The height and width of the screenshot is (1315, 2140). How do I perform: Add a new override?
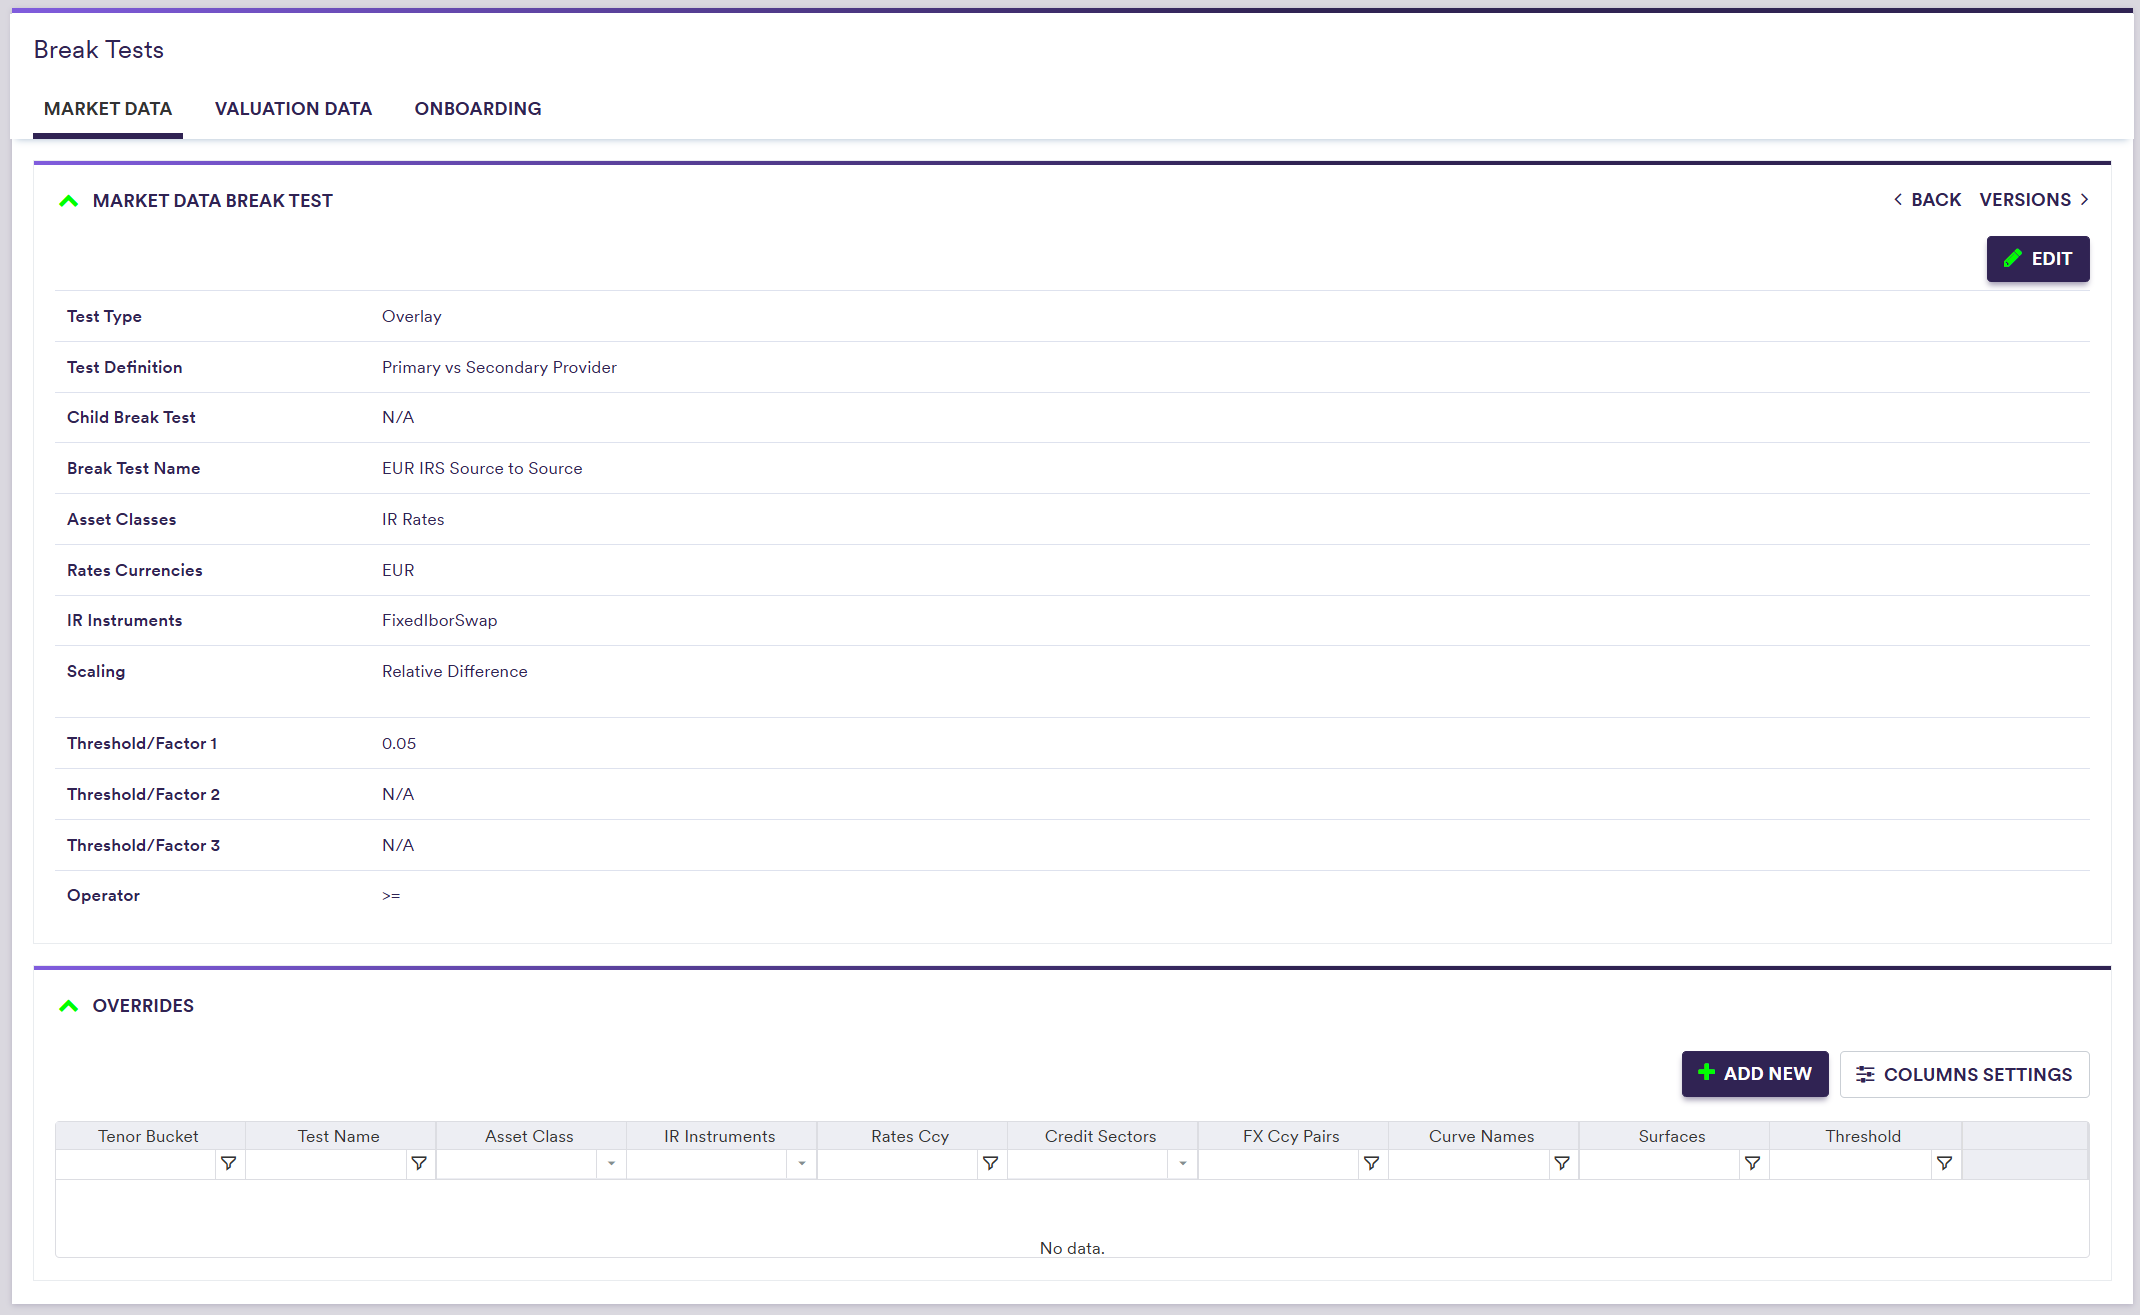pyautogui.click(x=1754, y=1074)
